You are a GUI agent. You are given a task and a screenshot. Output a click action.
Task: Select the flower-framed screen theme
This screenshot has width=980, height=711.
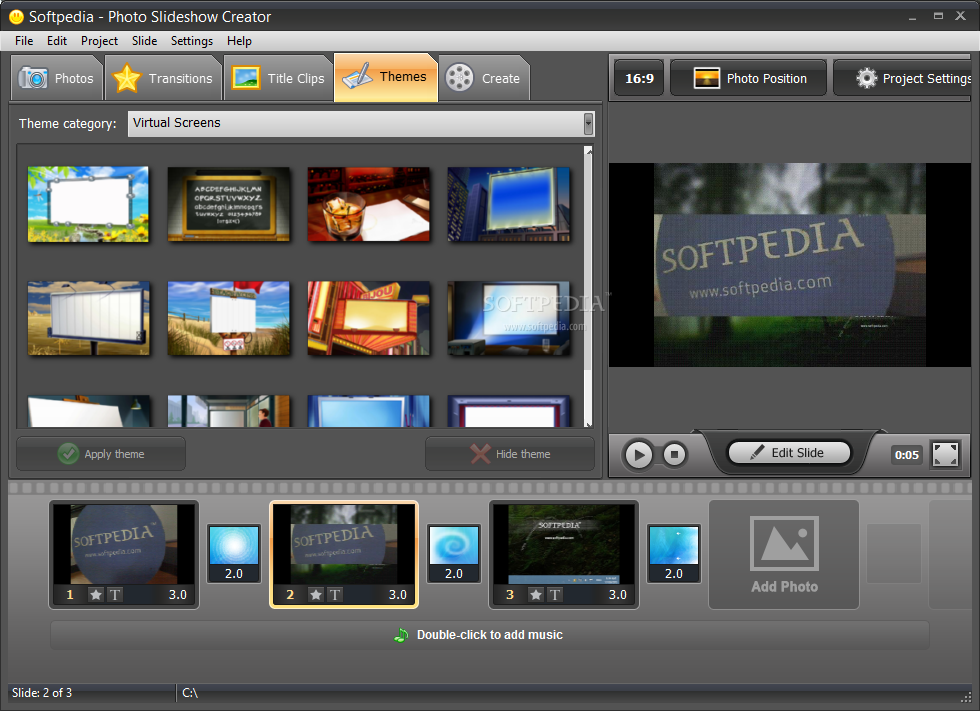click(x=89, y=204)
